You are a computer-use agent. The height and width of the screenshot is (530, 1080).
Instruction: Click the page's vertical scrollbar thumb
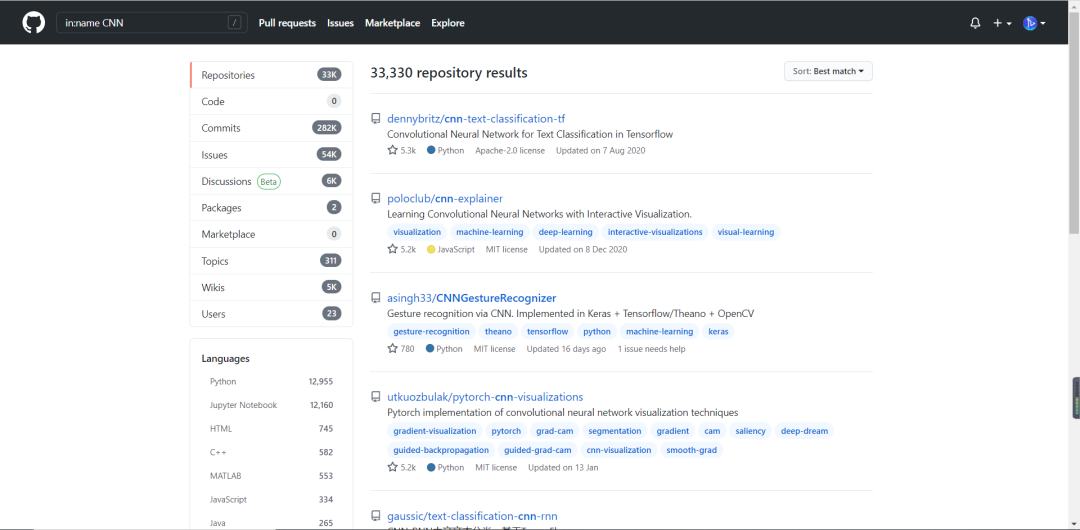click(1074, 123)
